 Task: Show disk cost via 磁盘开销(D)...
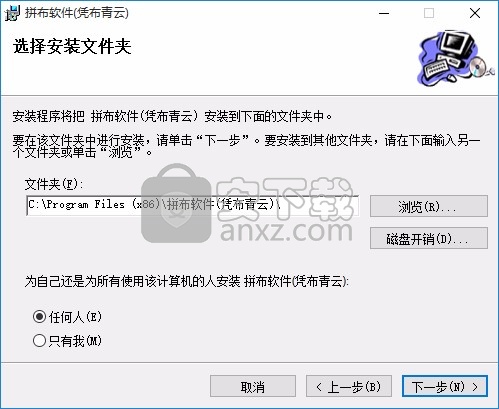429,238
